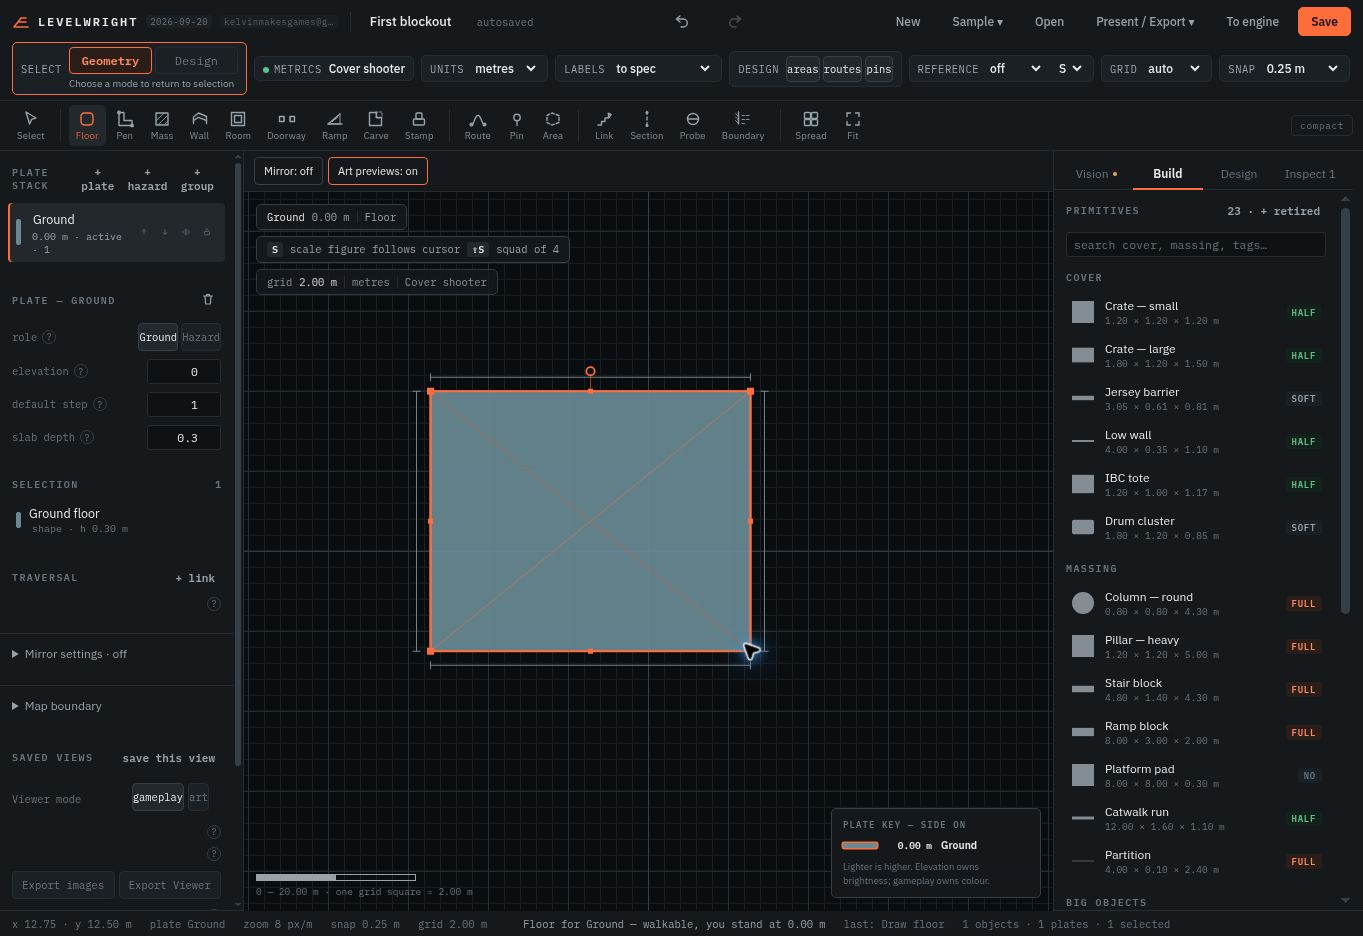Click the primitives search field
This screenshot has height=936, width=1363.
tap(1195, 245)
